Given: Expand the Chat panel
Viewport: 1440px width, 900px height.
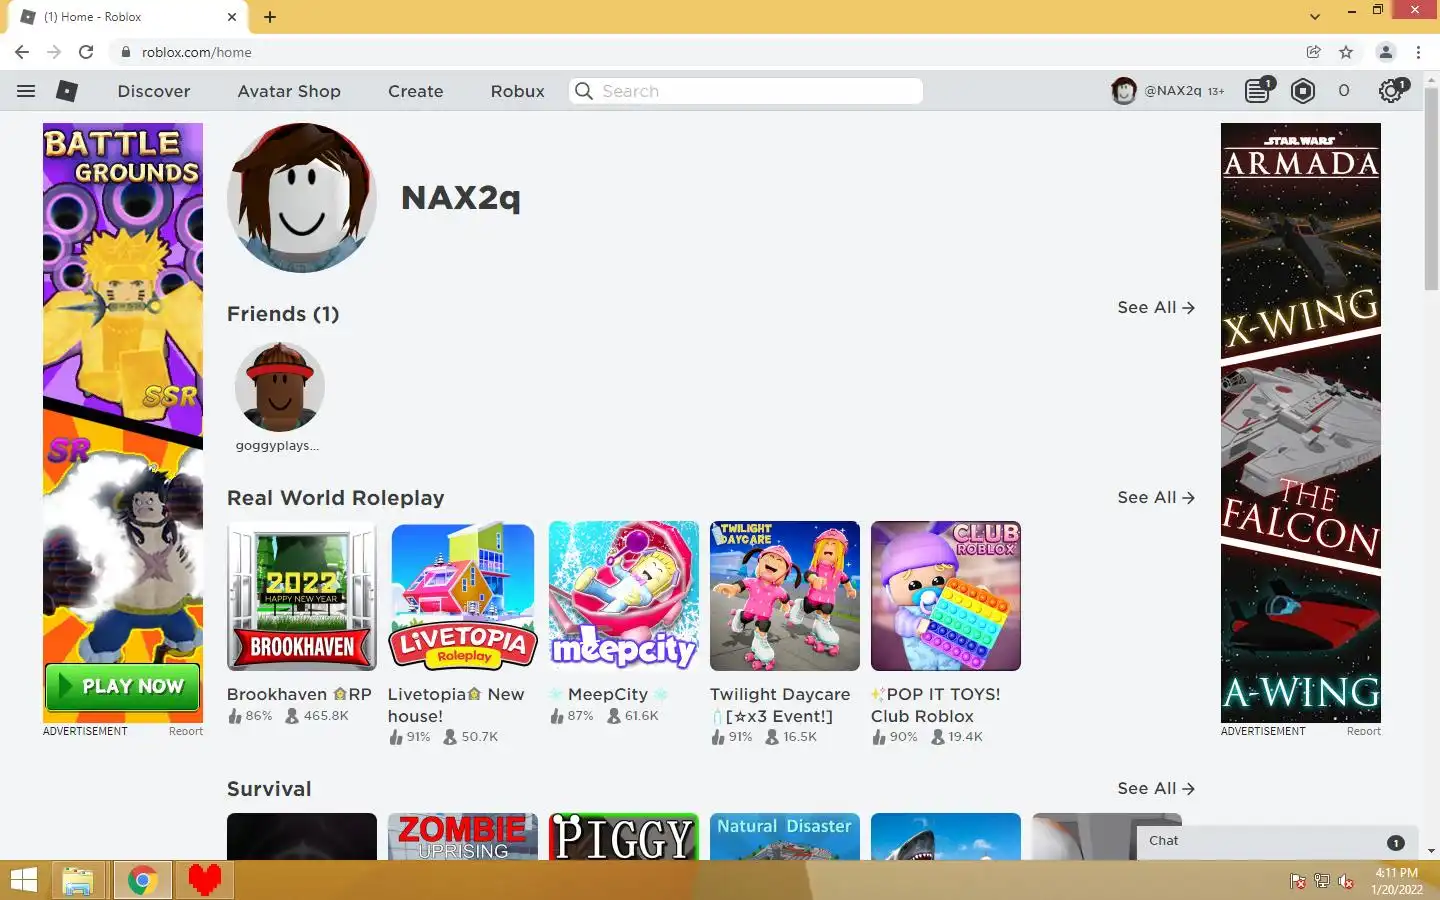Looking at the screenshot, I should point(1279,841).
